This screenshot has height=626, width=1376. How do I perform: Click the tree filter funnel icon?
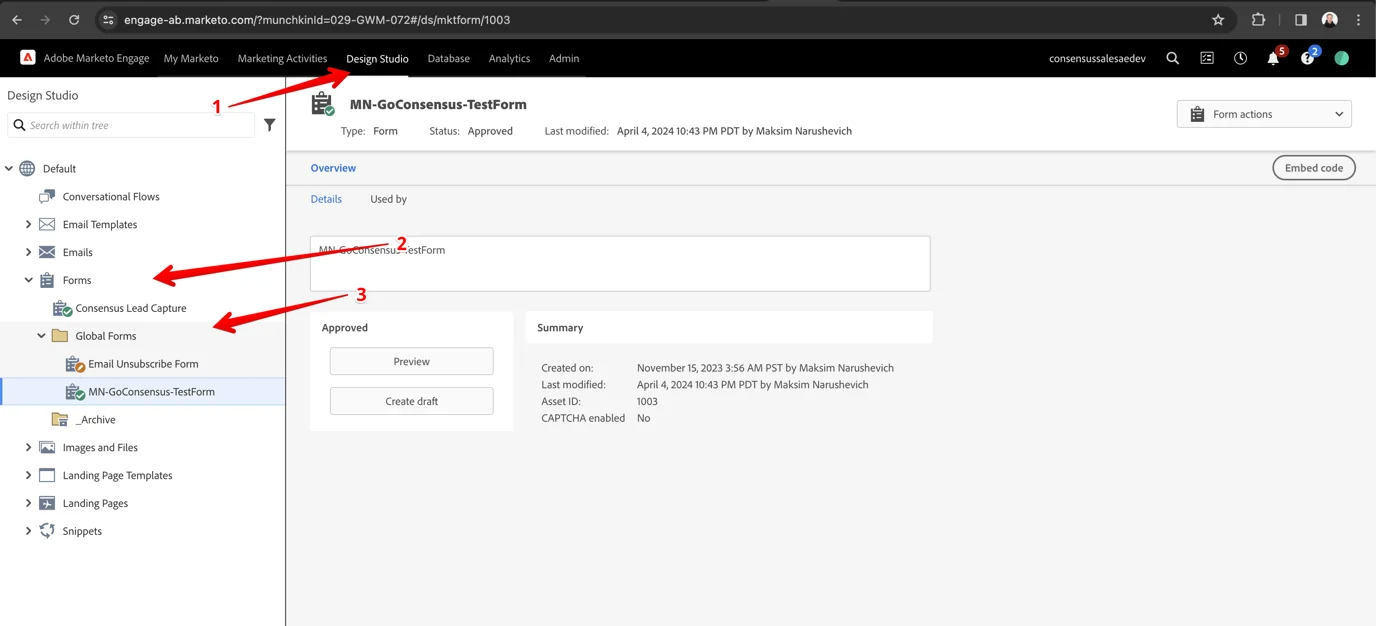(270, 125)
